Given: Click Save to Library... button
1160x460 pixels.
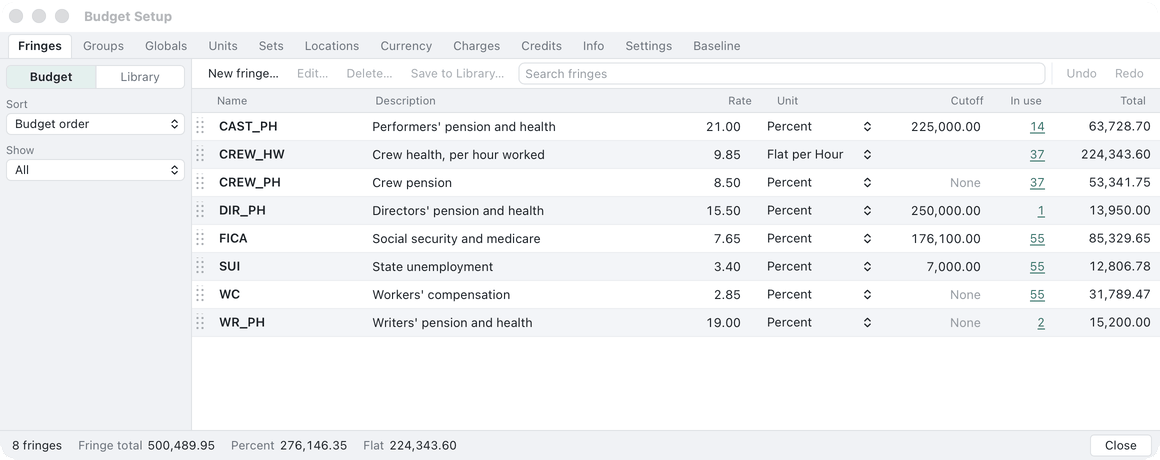Looking at the screenshot, I should coord(457,73).
